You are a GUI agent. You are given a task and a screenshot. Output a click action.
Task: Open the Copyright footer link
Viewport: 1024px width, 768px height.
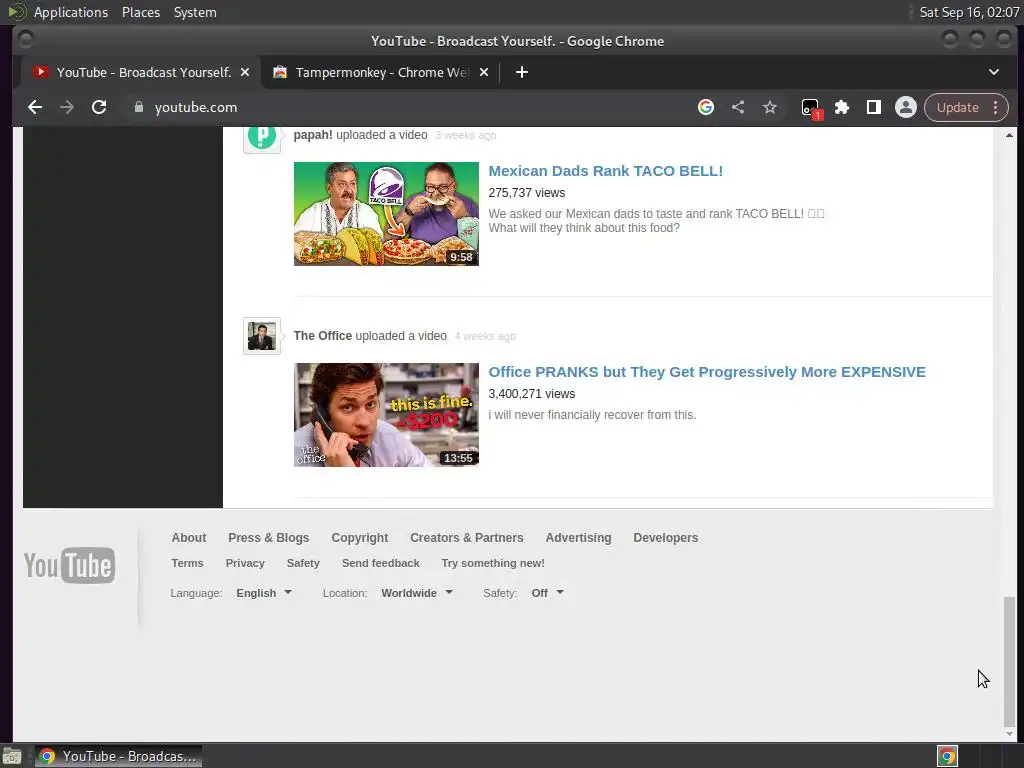(359, 537)
